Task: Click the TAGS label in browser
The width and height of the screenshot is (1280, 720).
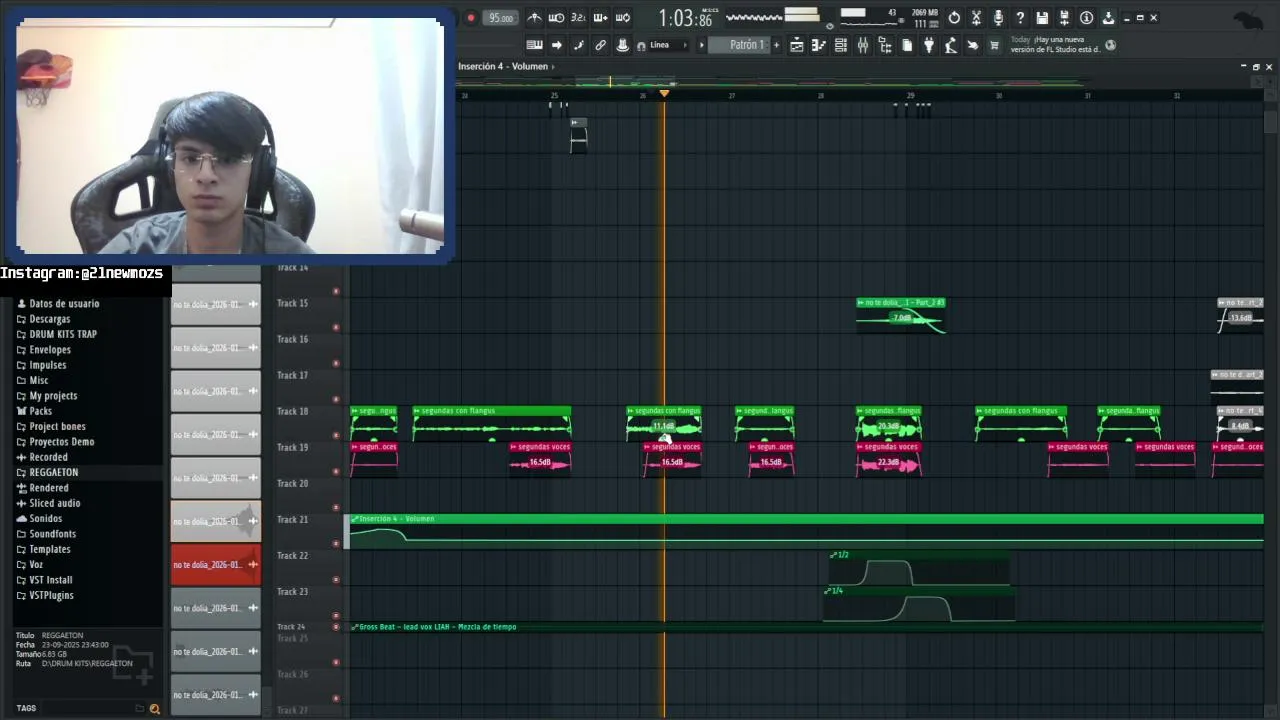Action: (26, 708)
